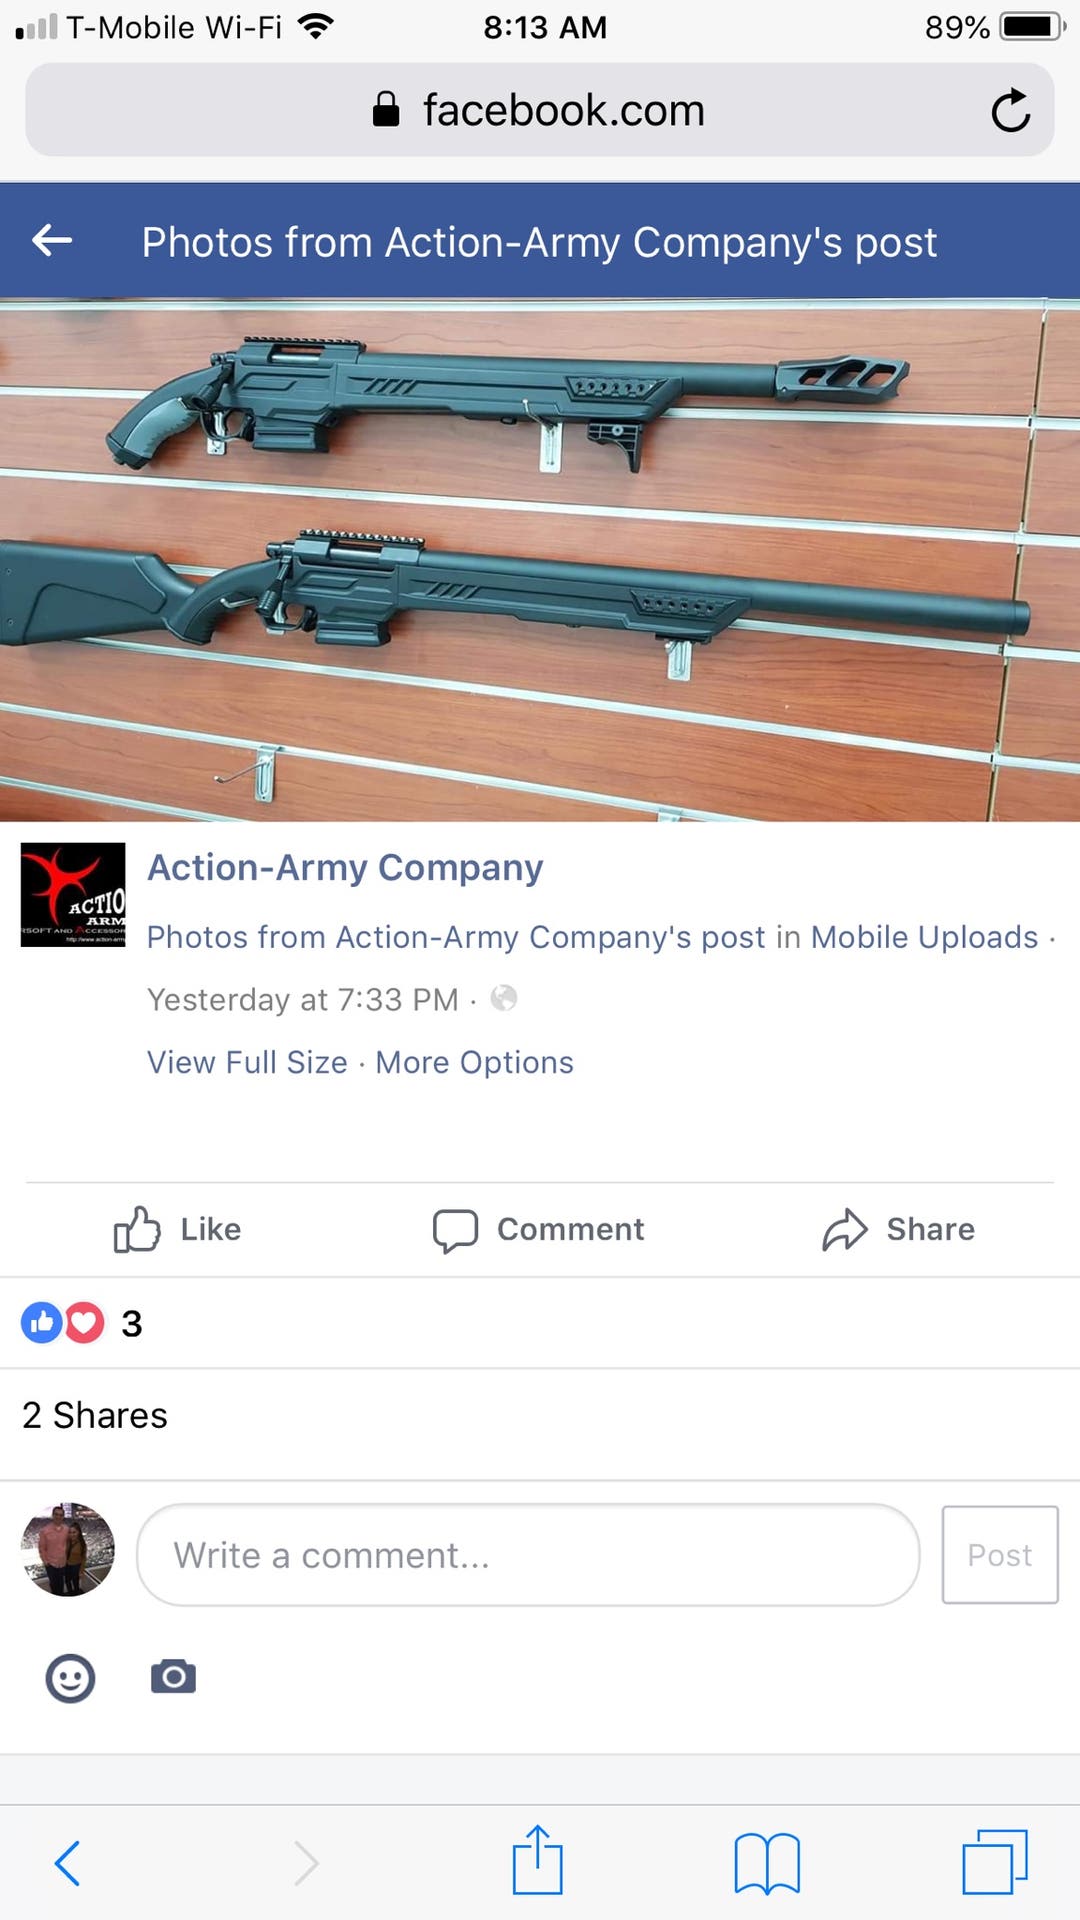Reload the facebook.com page
This screenshot has height=1920, width=1080.
coord(1010,110)
